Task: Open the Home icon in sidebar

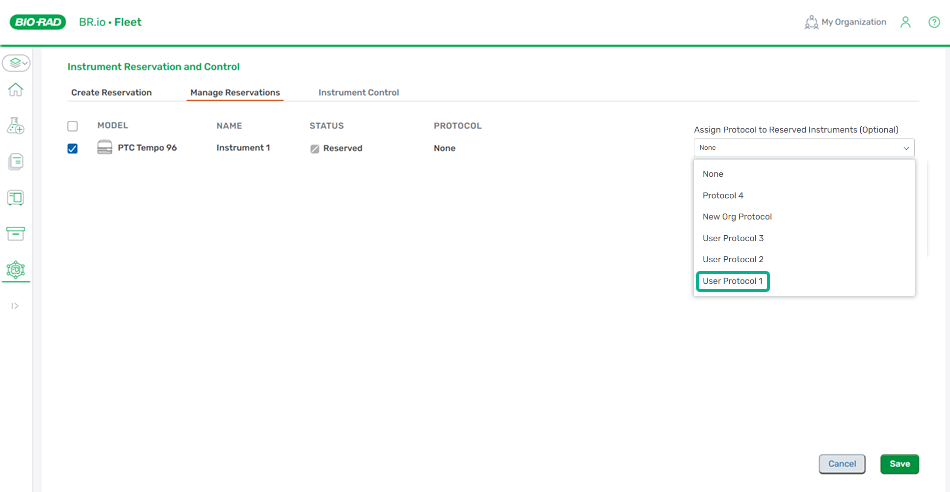Action: click(x=15, y=90)
